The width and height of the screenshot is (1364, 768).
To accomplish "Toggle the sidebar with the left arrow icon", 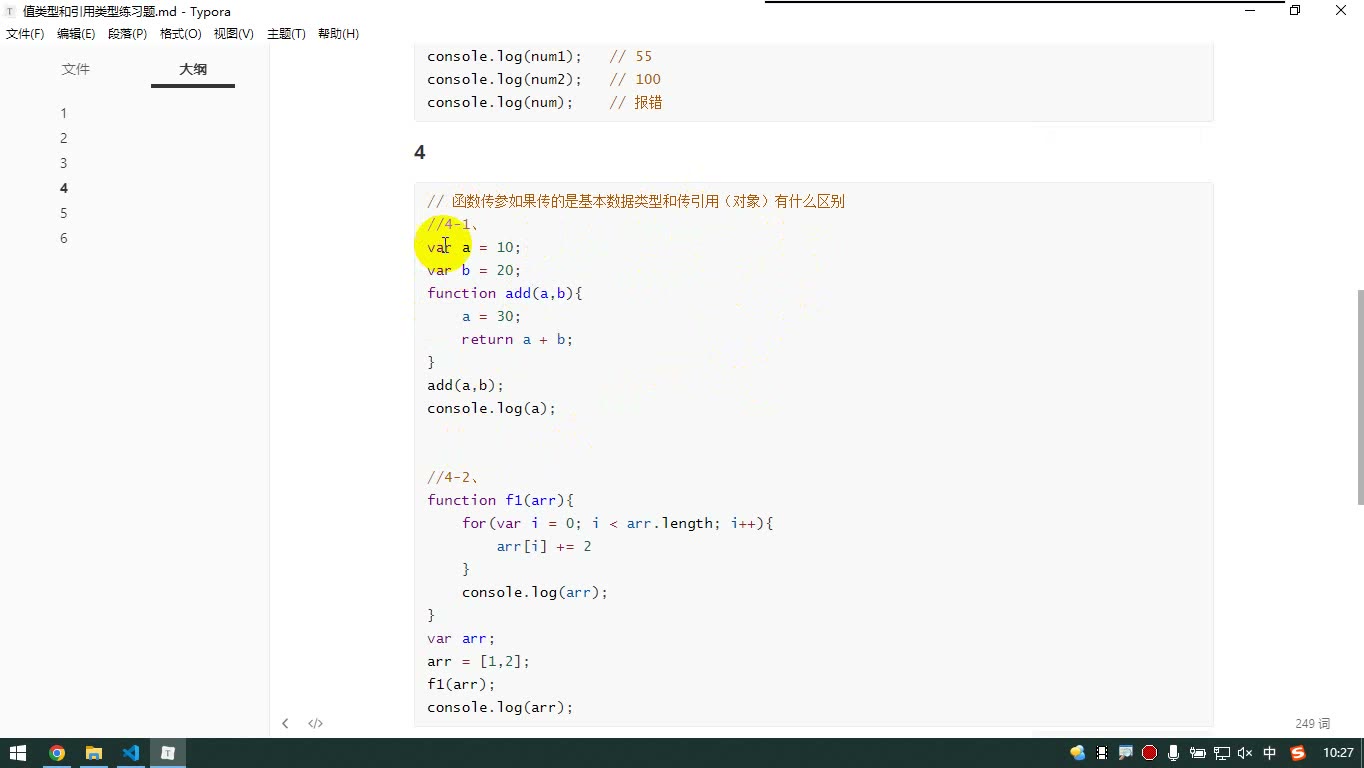I will (x=285, y=723).
